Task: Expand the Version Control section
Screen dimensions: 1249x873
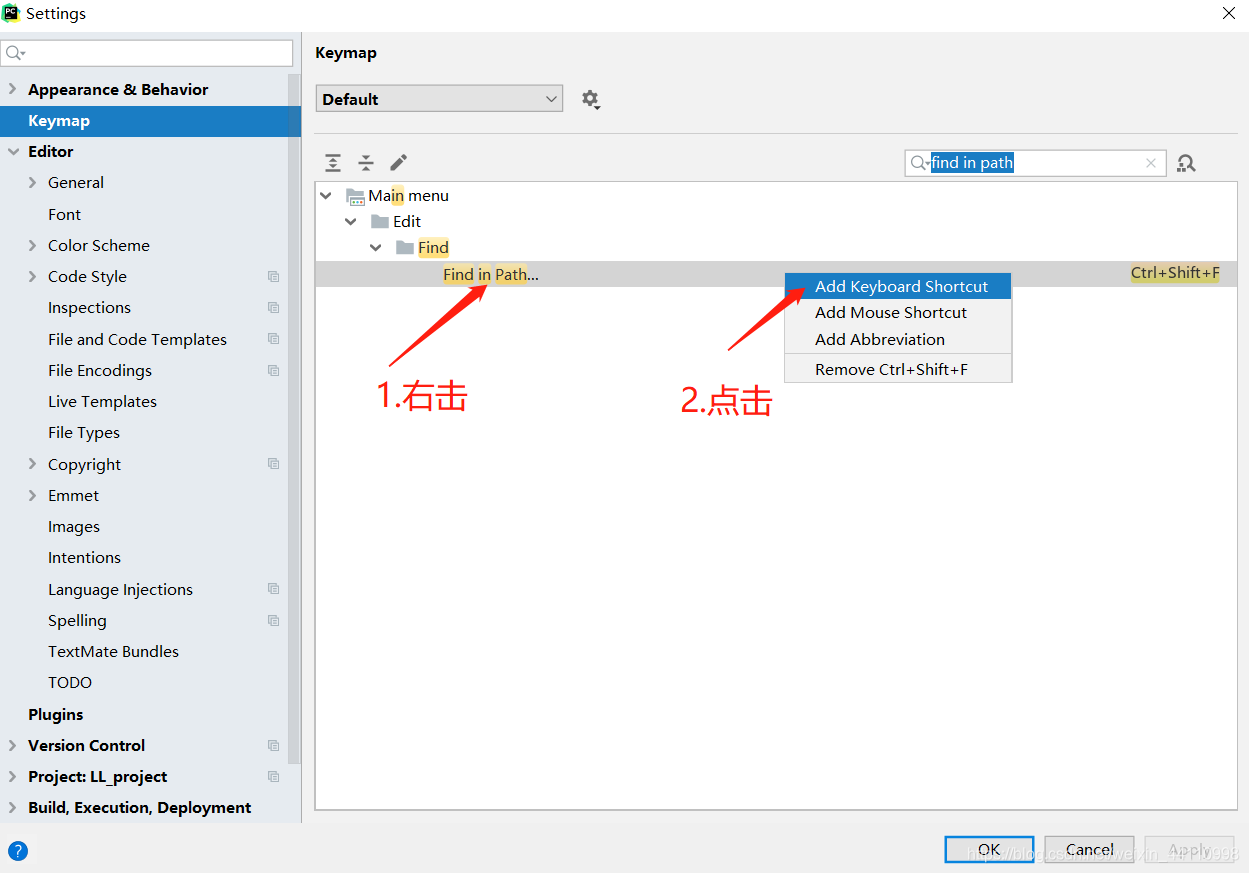Action: click(13, 745)
